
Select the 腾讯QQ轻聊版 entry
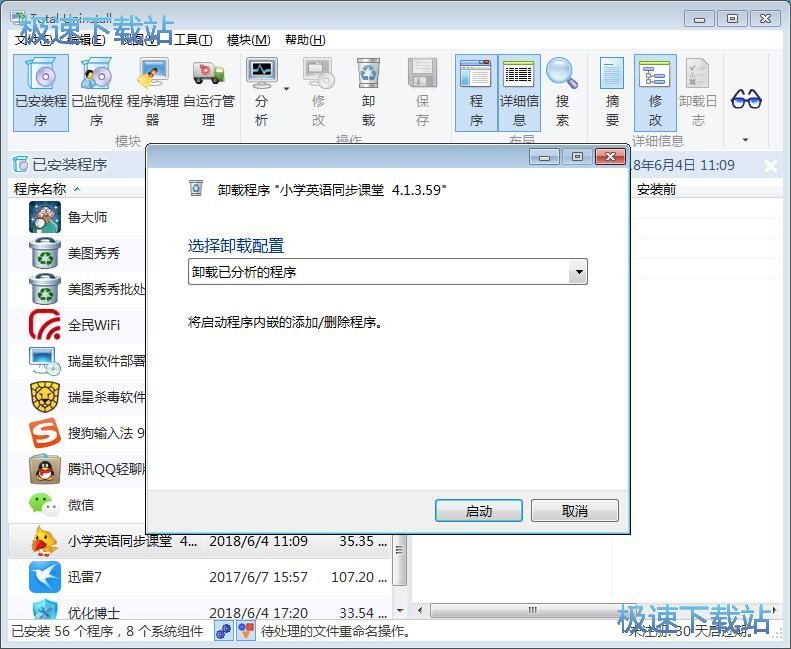point(106,469)
